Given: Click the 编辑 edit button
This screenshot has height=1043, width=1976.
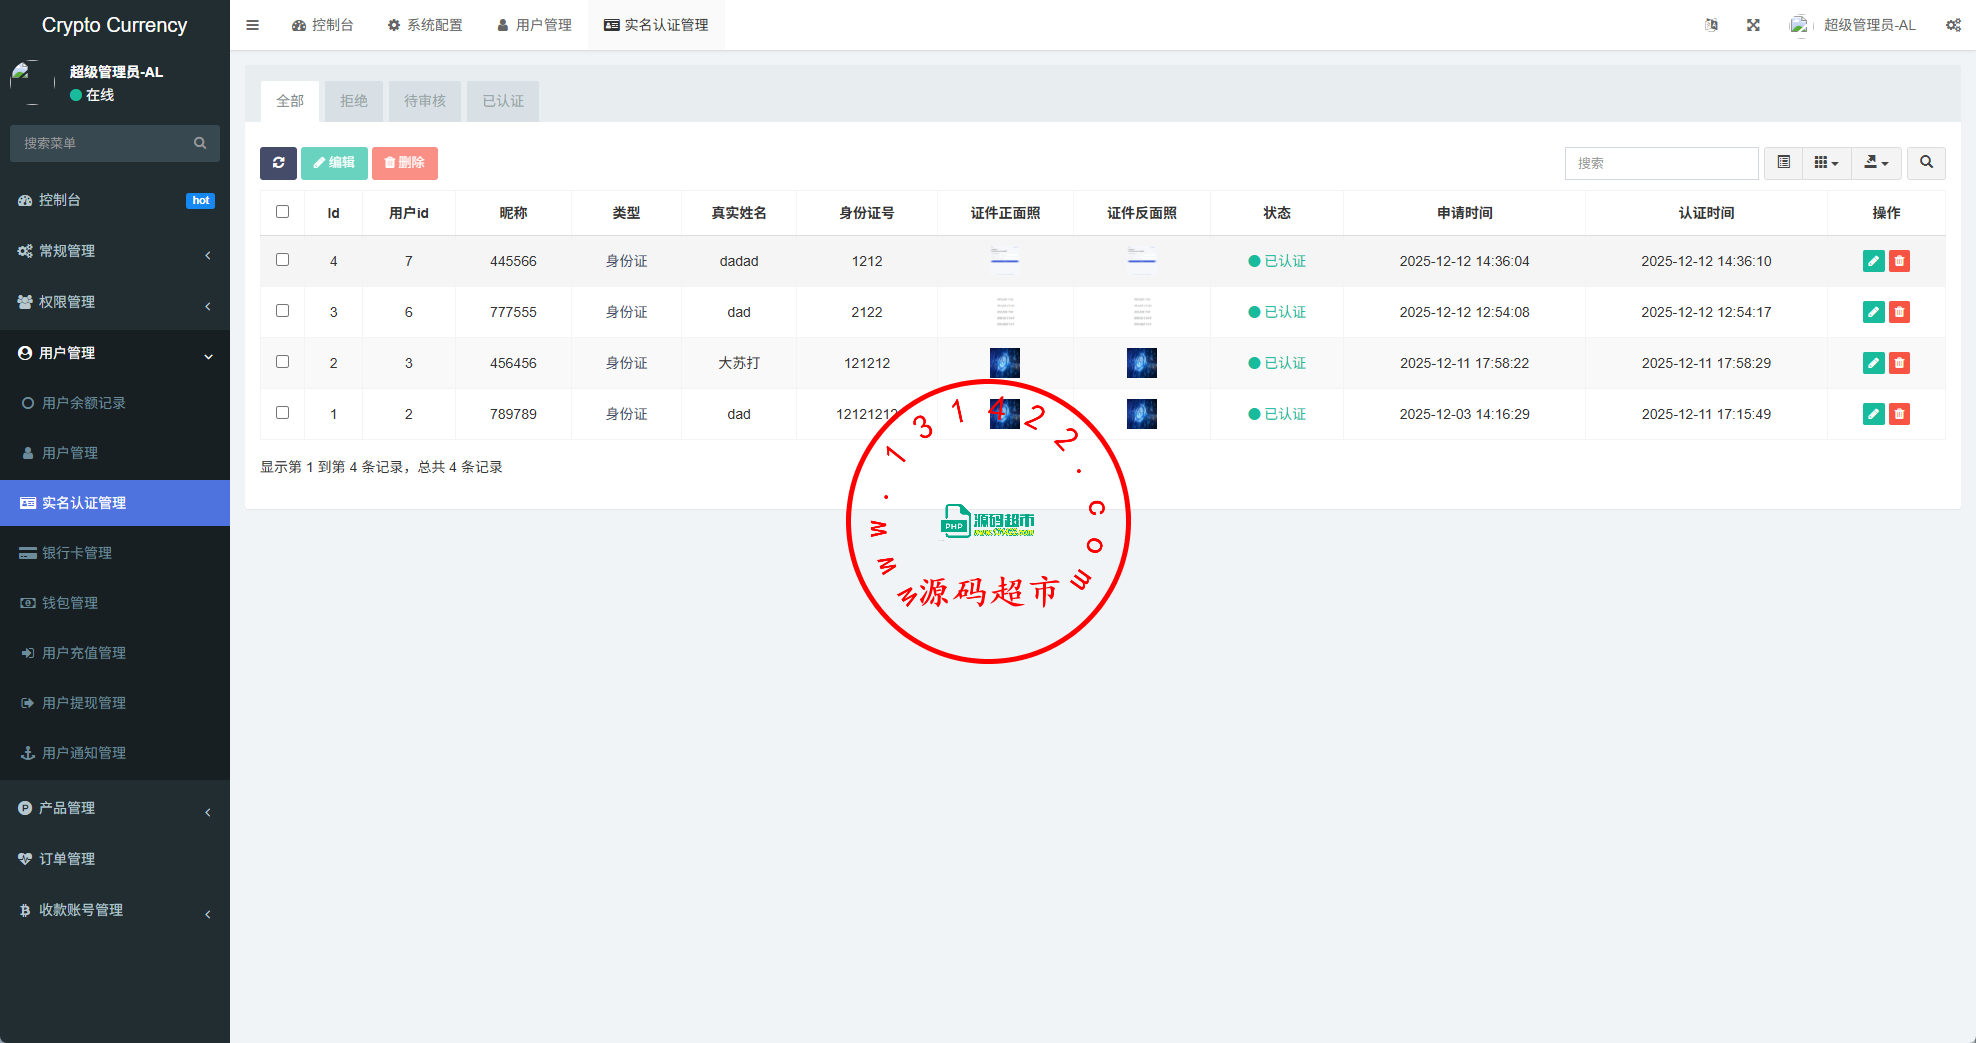Looking at the screenshot, I should point(334,163).
